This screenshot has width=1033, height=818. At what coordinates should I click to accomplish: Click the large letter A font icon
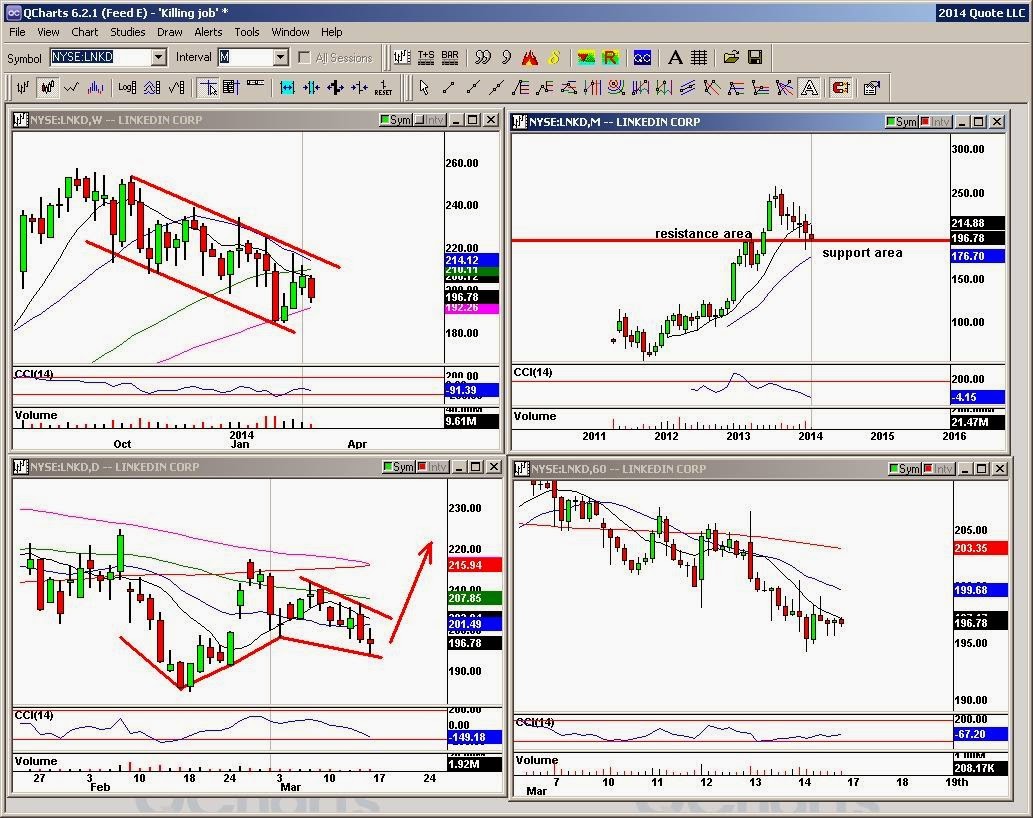(675, 58)
